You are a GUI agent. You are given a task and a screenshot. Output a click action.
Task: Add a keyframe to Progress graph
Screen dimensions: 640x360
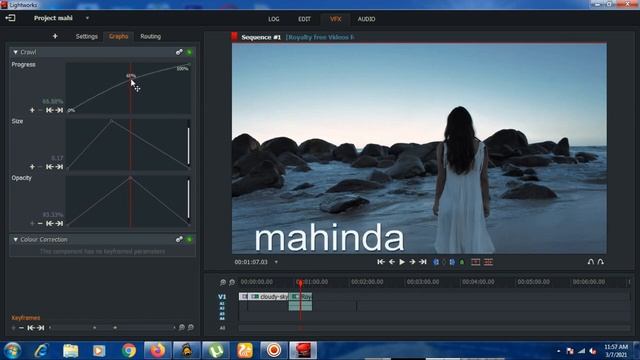click(x=32, y=110)
